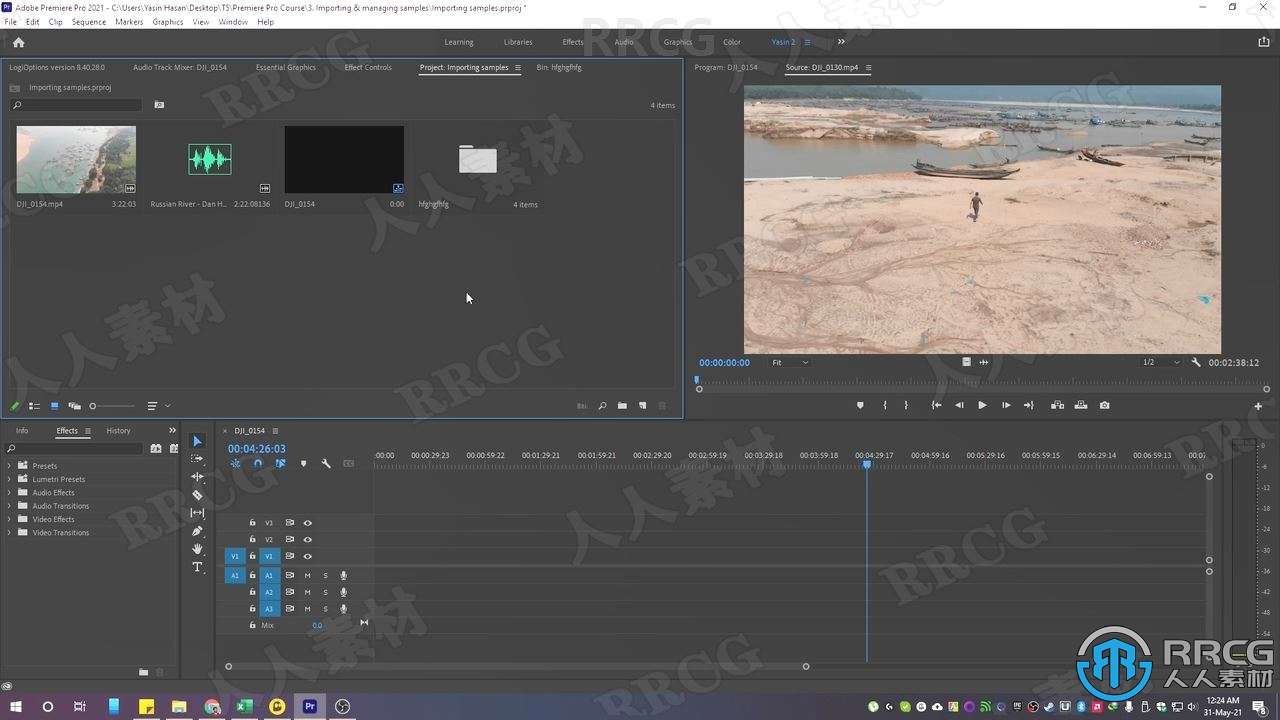Image resolution: width=1280 pixels, height=720 pixels.
Task: Add a marker in the timeline
Action: (303, 463)
